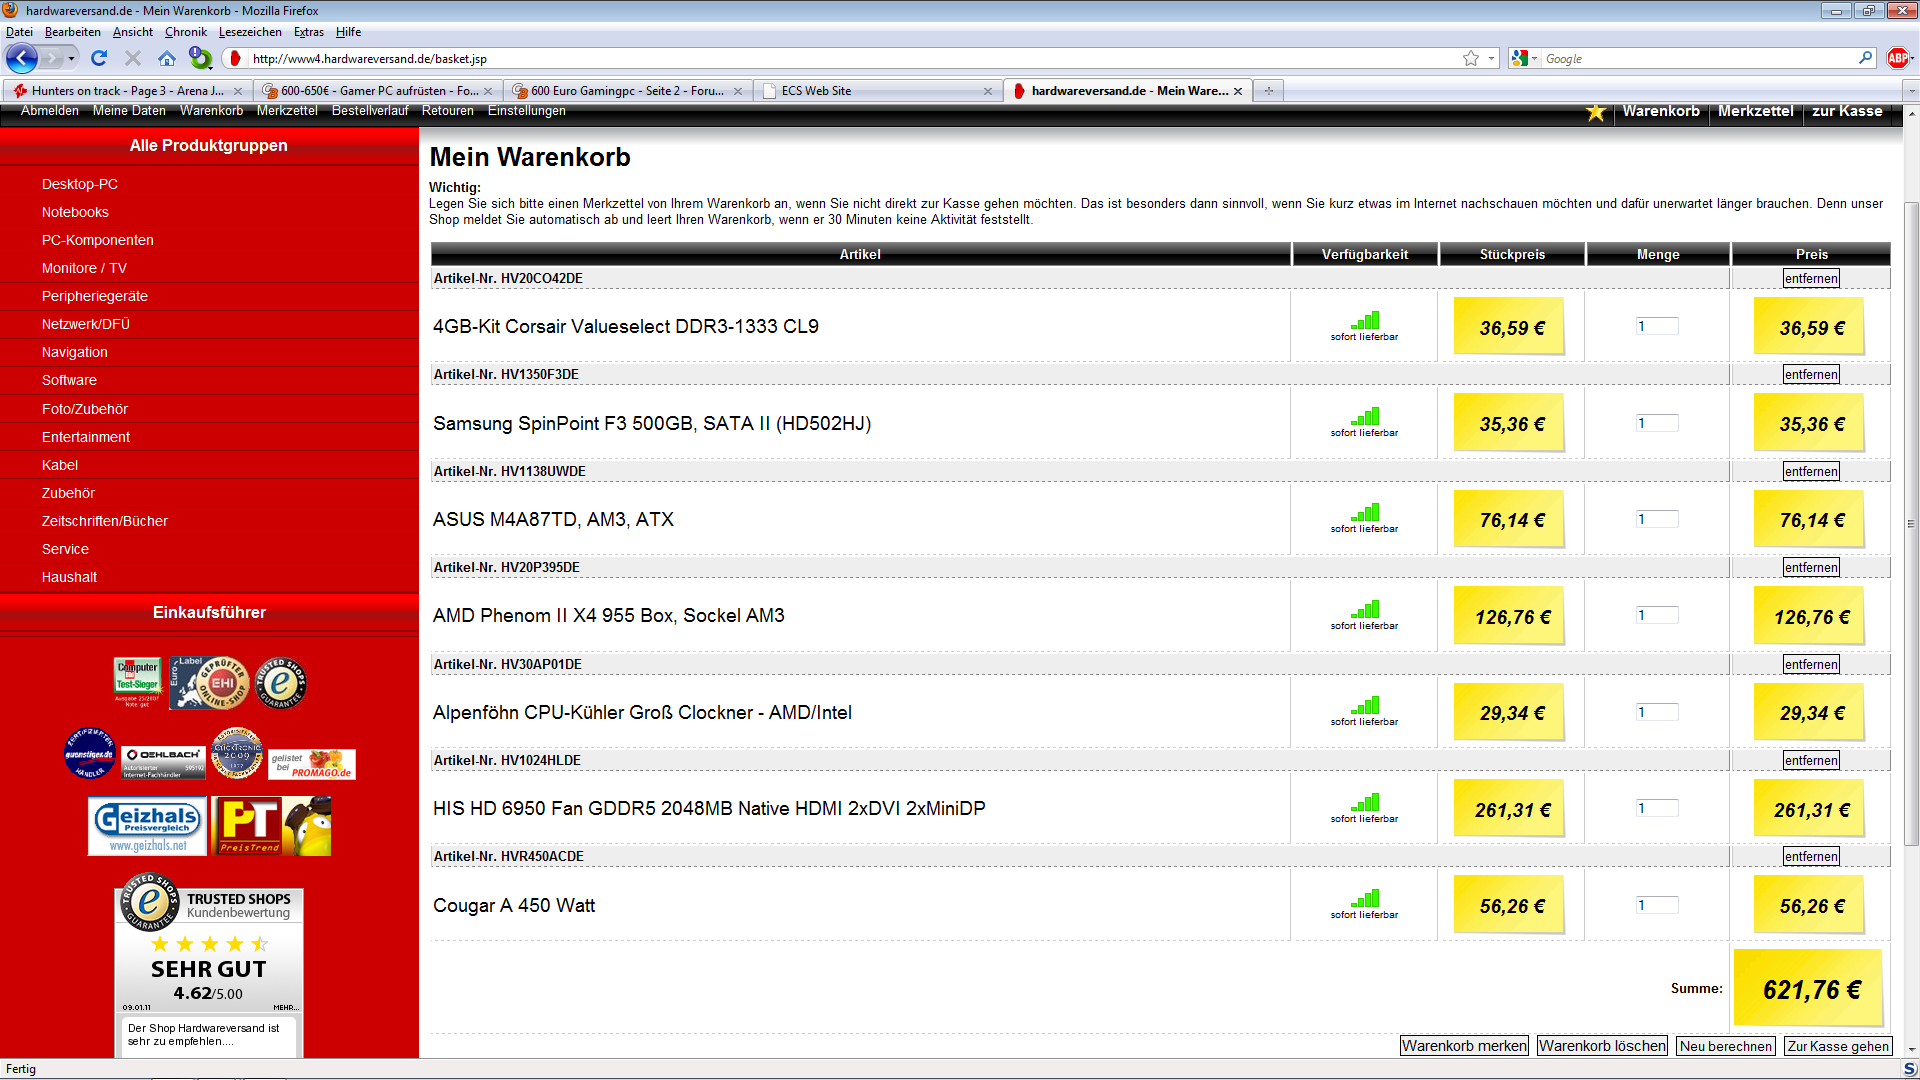This screenshot has height=1080, width=1920.
Task: Go to the browser Home icon
Action: point(167,58)
